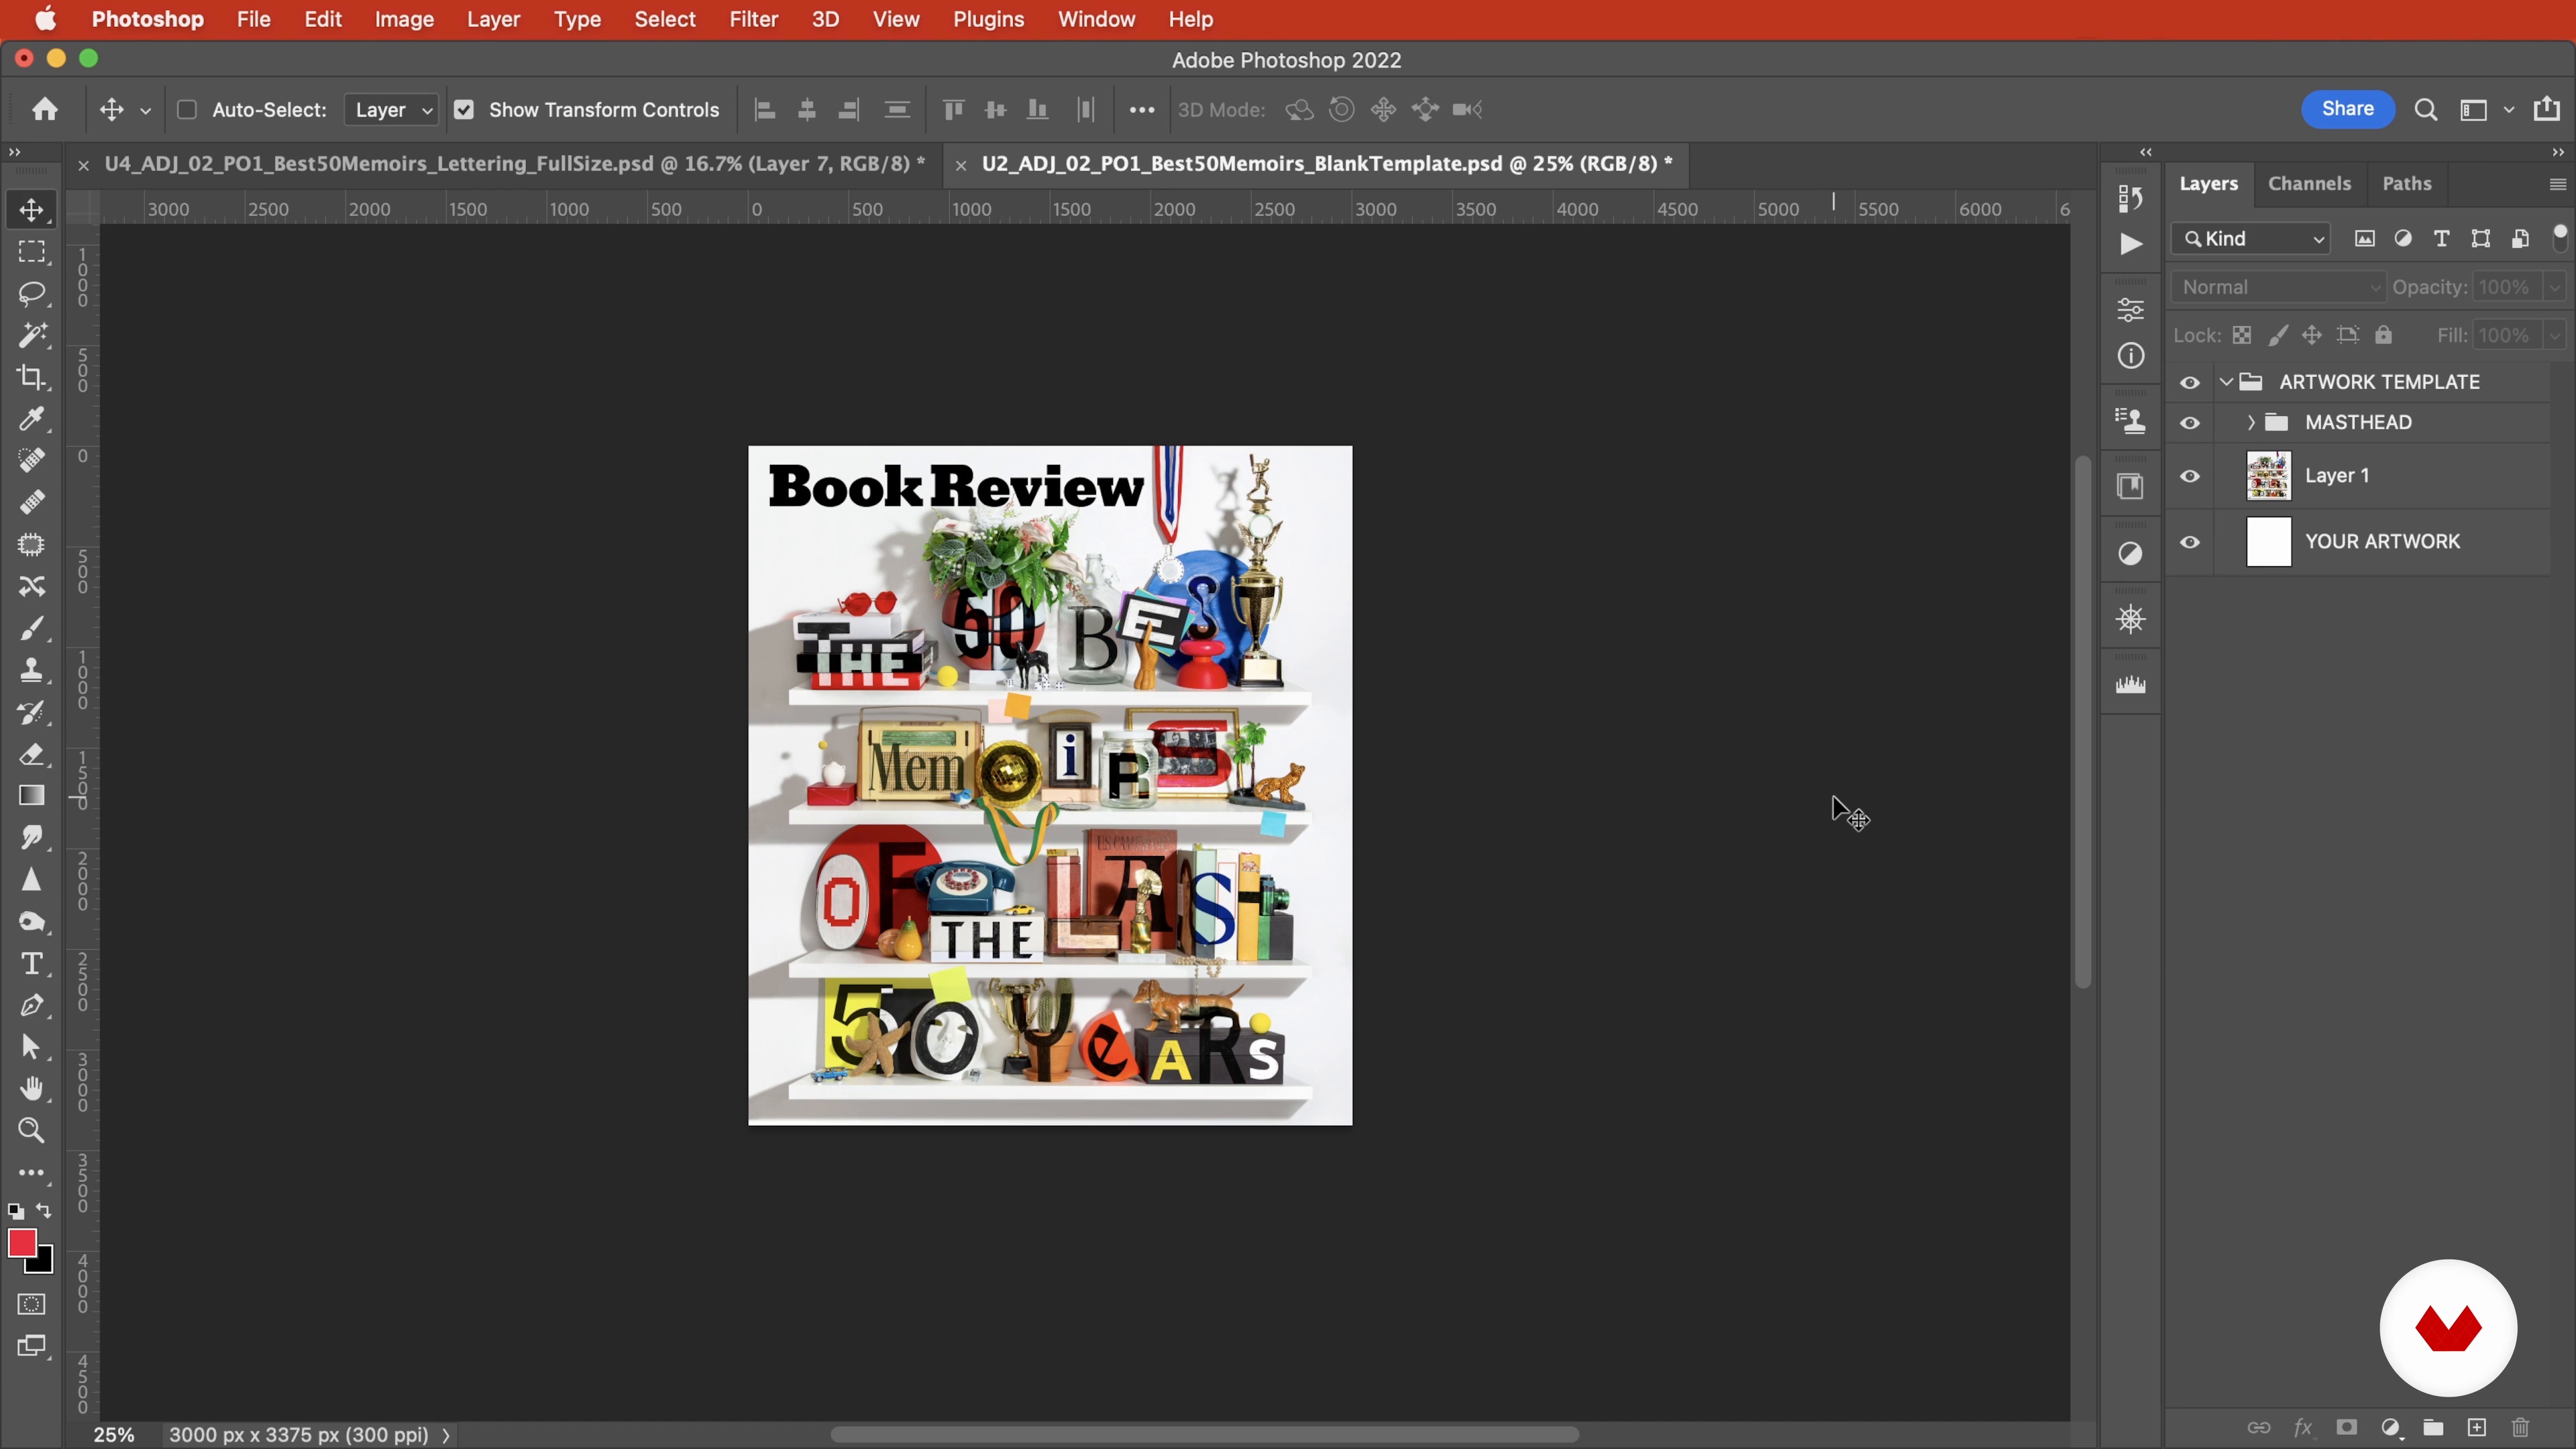Open the Properties panel icon

tap(2130, 311)
